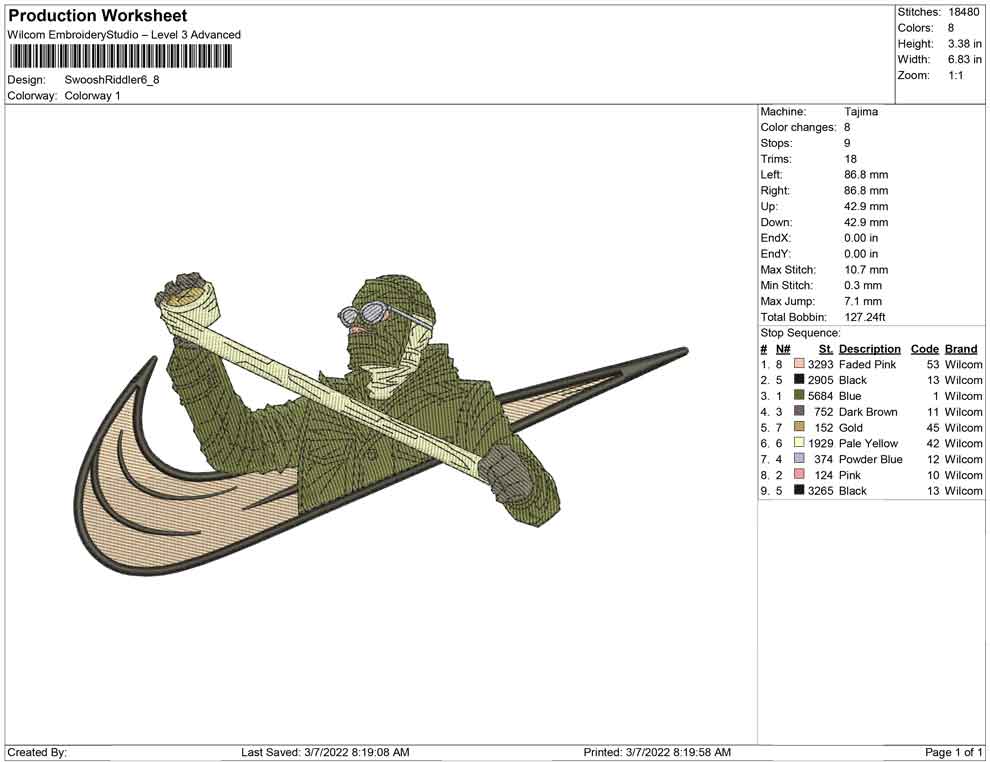The width and height of the screenshot is (990, 762).
Task: Click the Stitches value '18480'
Action: click(963, 12)
